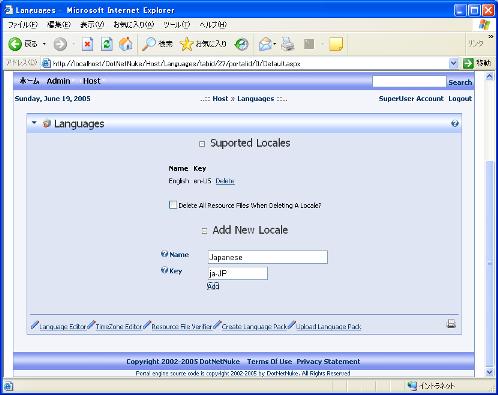Click the Home portal menu item
This screenshot has width=498, height=395.
(x=29, y=81)
